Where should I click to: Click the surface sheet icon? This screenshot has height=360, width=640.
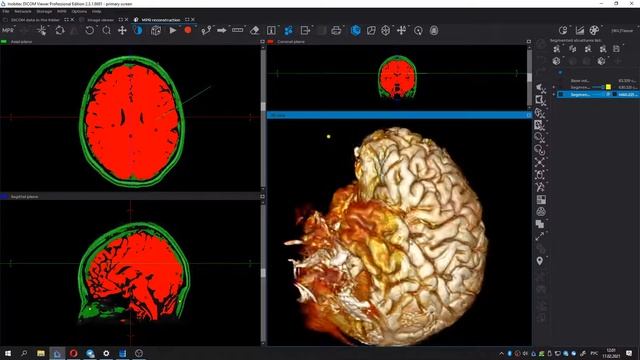pos(371,30)
